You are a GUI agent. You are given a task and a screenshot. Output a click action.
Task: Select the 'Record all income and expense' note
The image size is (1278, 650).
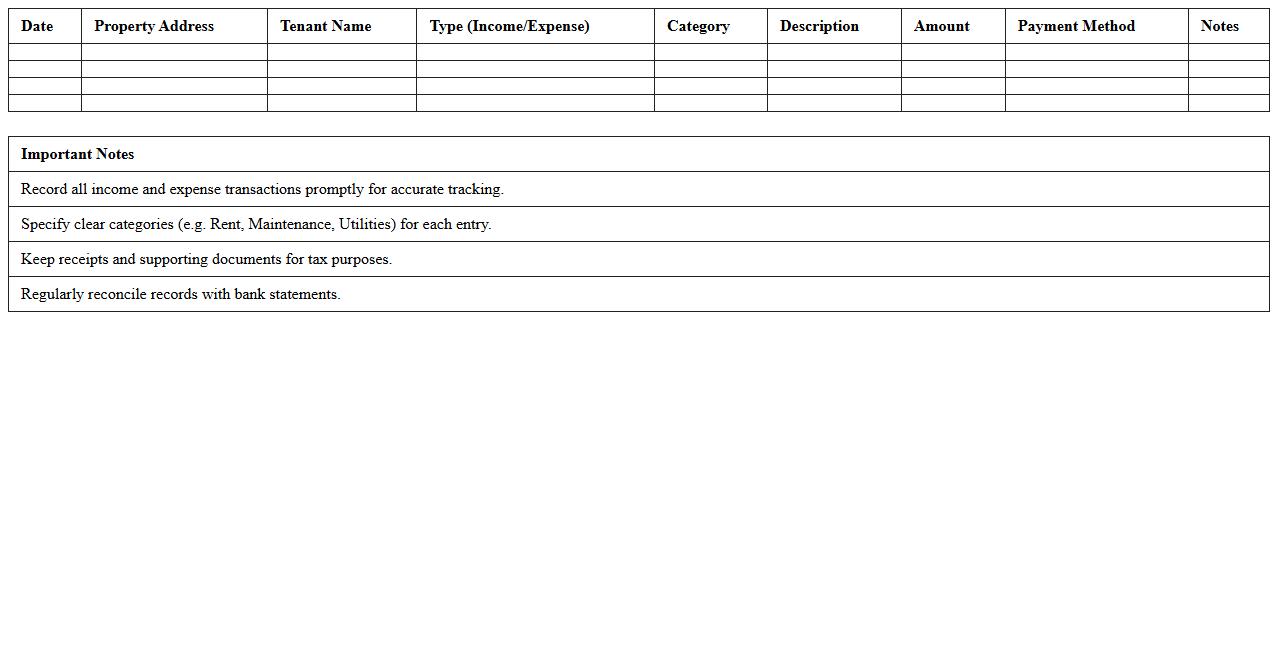point(262,189)
